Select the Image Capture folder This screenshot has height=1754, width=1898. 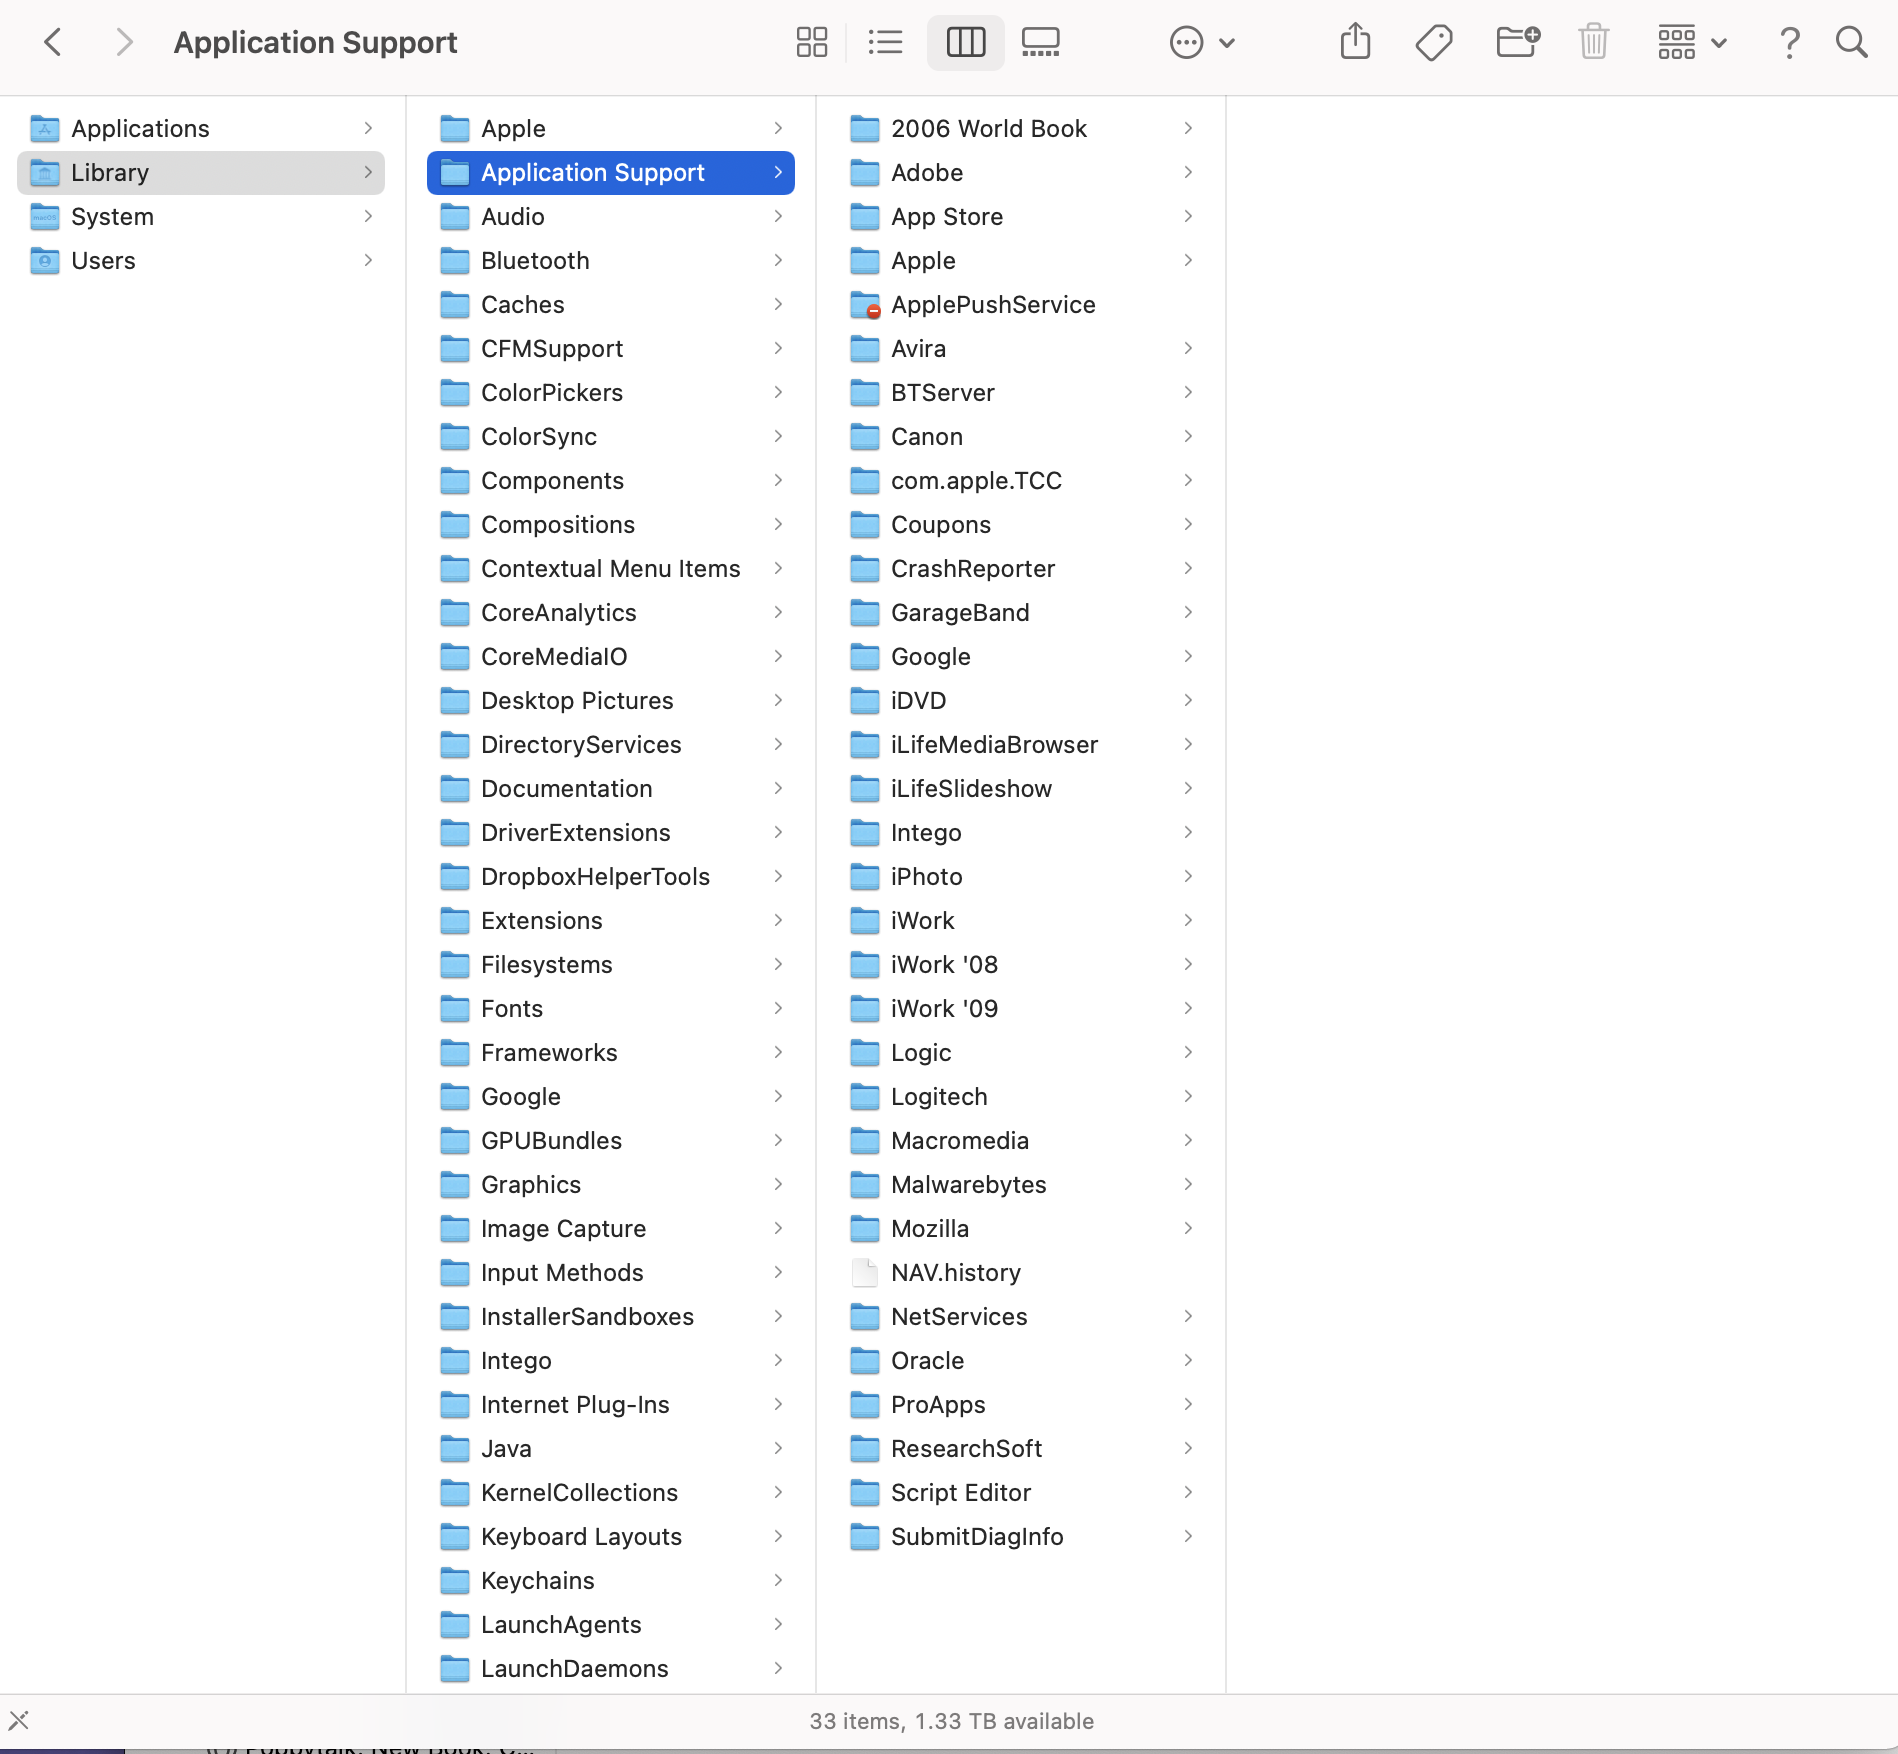611,1228
